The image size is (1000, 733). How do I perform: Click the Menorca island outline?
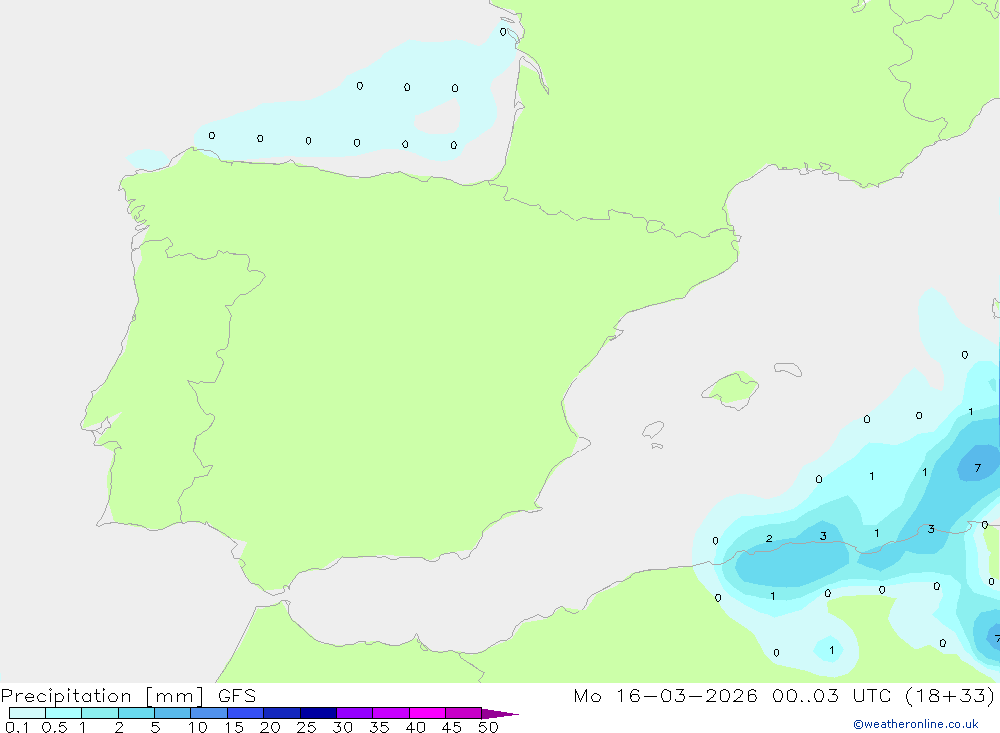[x=788, y=369]
